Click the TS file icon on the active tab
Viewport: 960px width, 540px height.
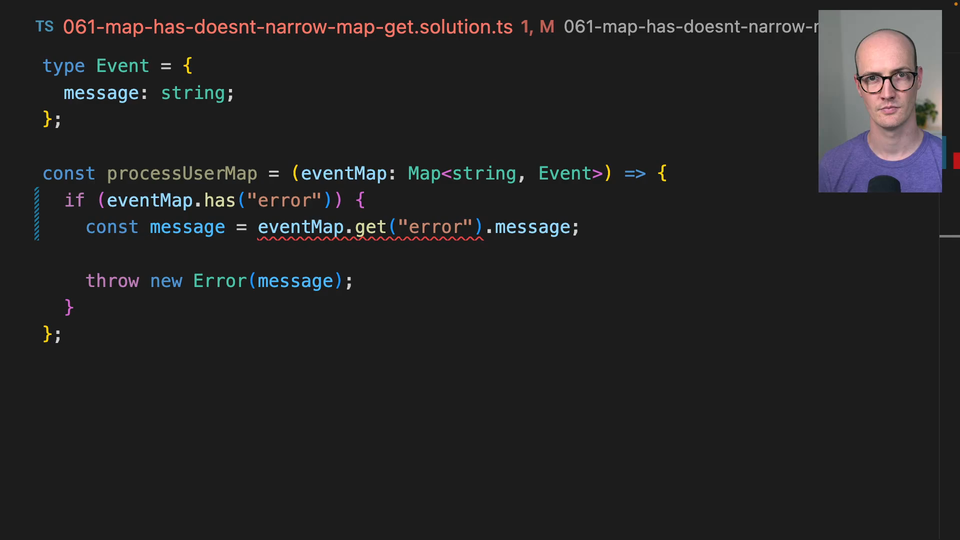45,27
